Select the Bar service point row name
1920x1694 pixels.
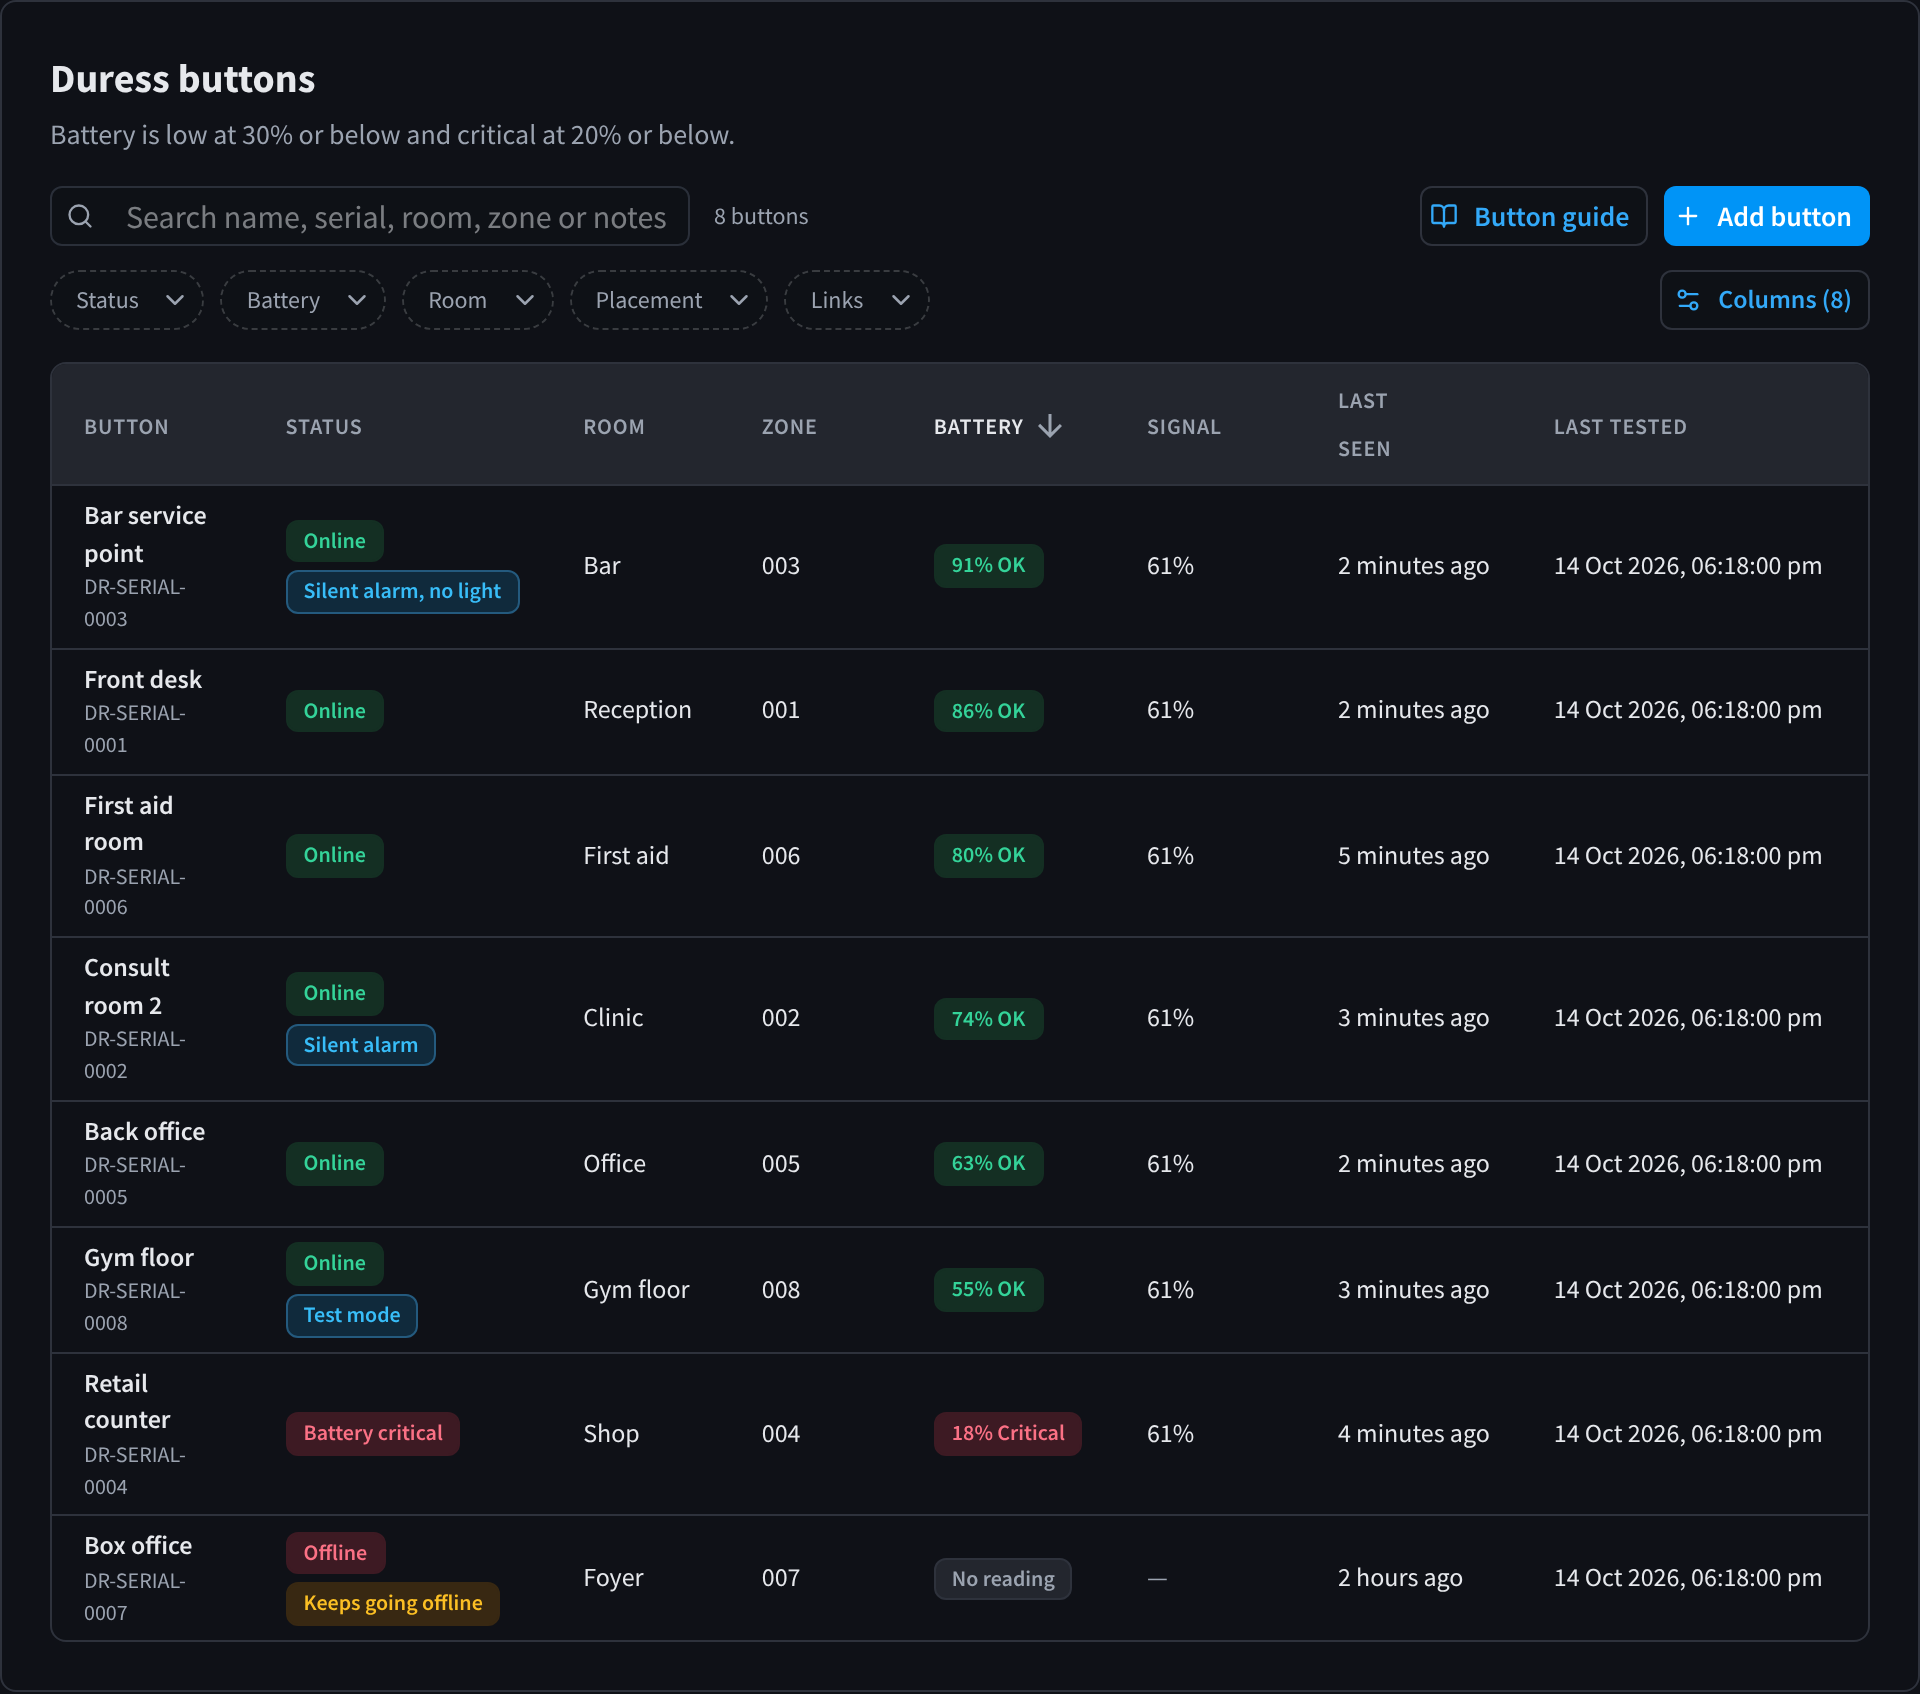(x=145, y=534)
